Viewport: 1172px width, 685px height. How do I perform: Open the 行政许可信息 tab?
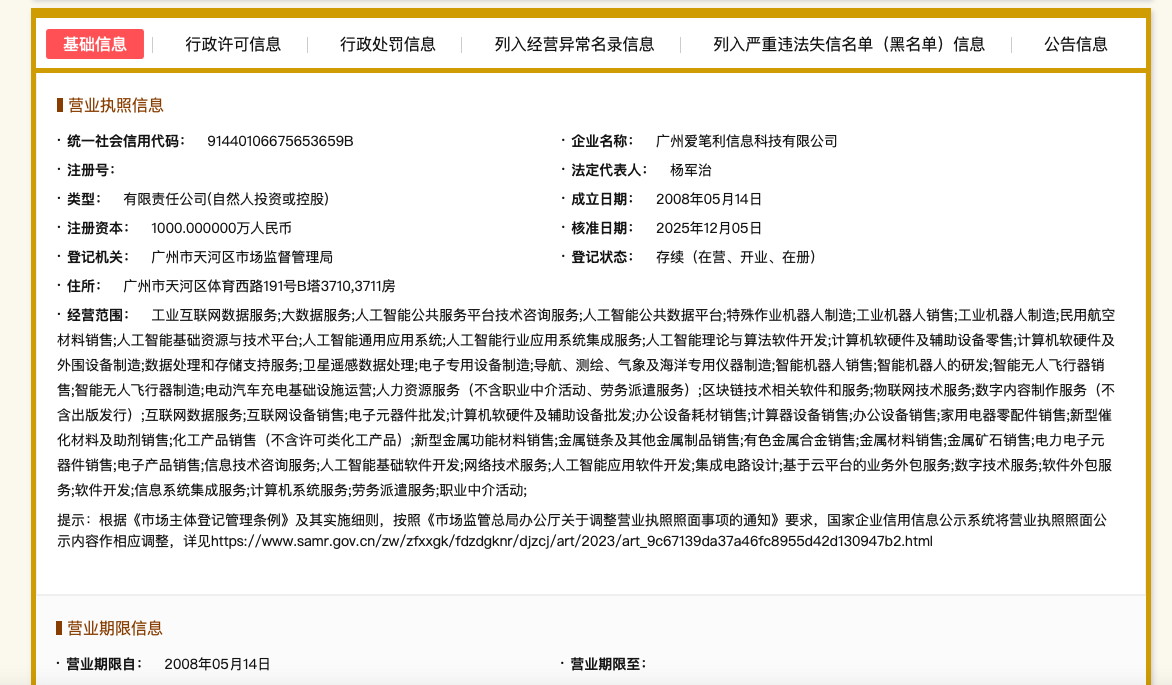(x=233, y=44)
